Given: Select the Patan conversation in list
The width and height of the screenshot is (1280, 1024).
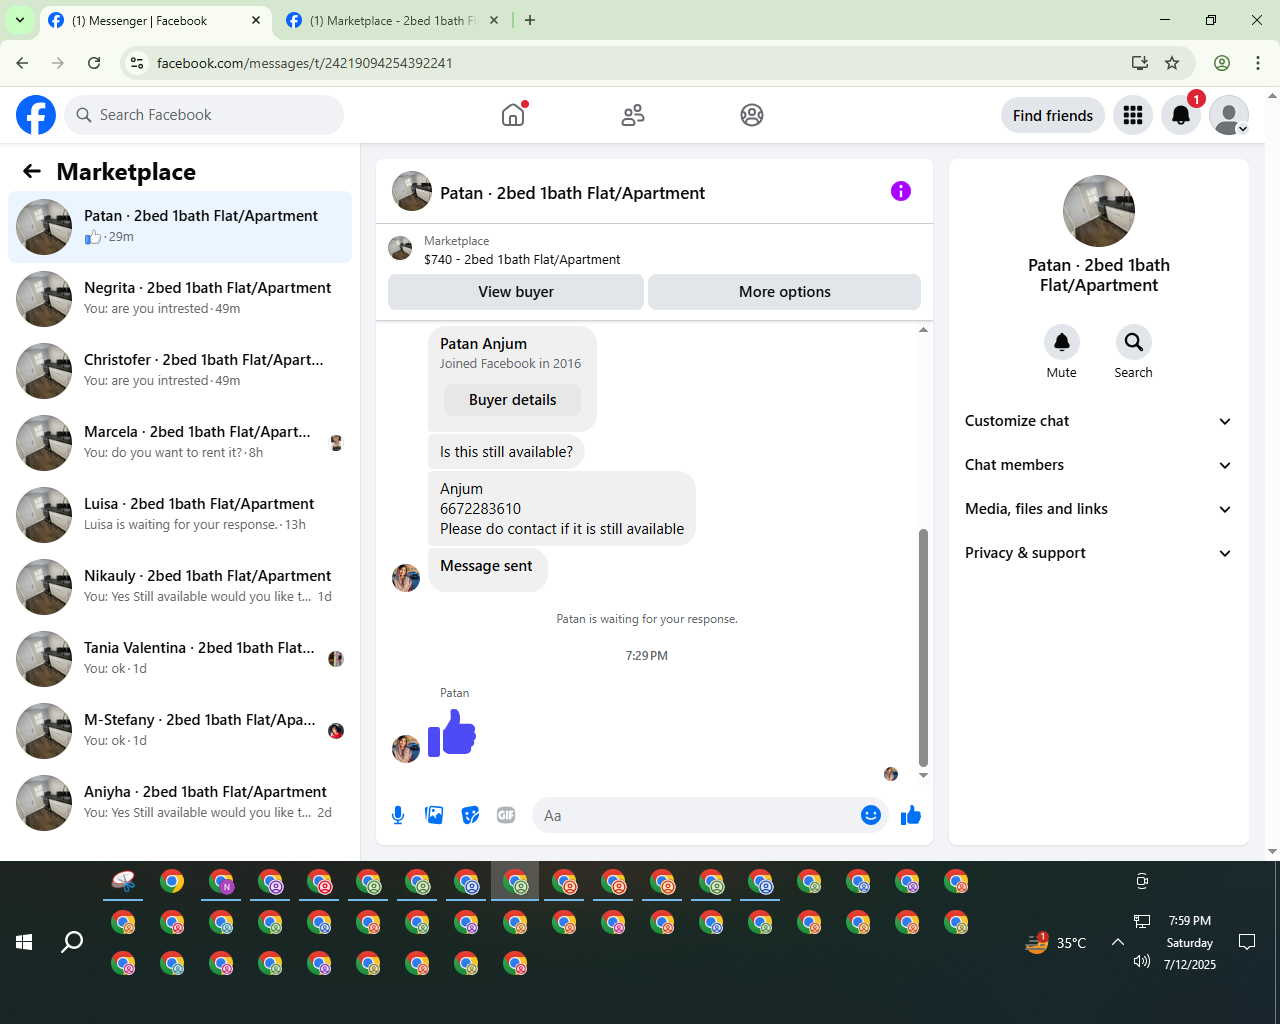Looking at the screenshot, I should (x=180, y=227).
